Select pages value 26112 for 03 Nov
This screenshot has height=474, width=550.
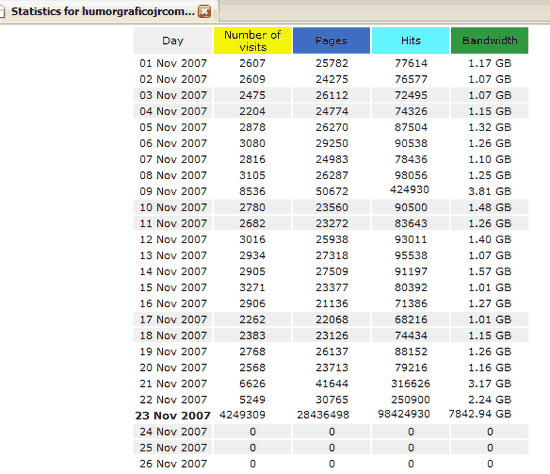(x=332, y=95)
